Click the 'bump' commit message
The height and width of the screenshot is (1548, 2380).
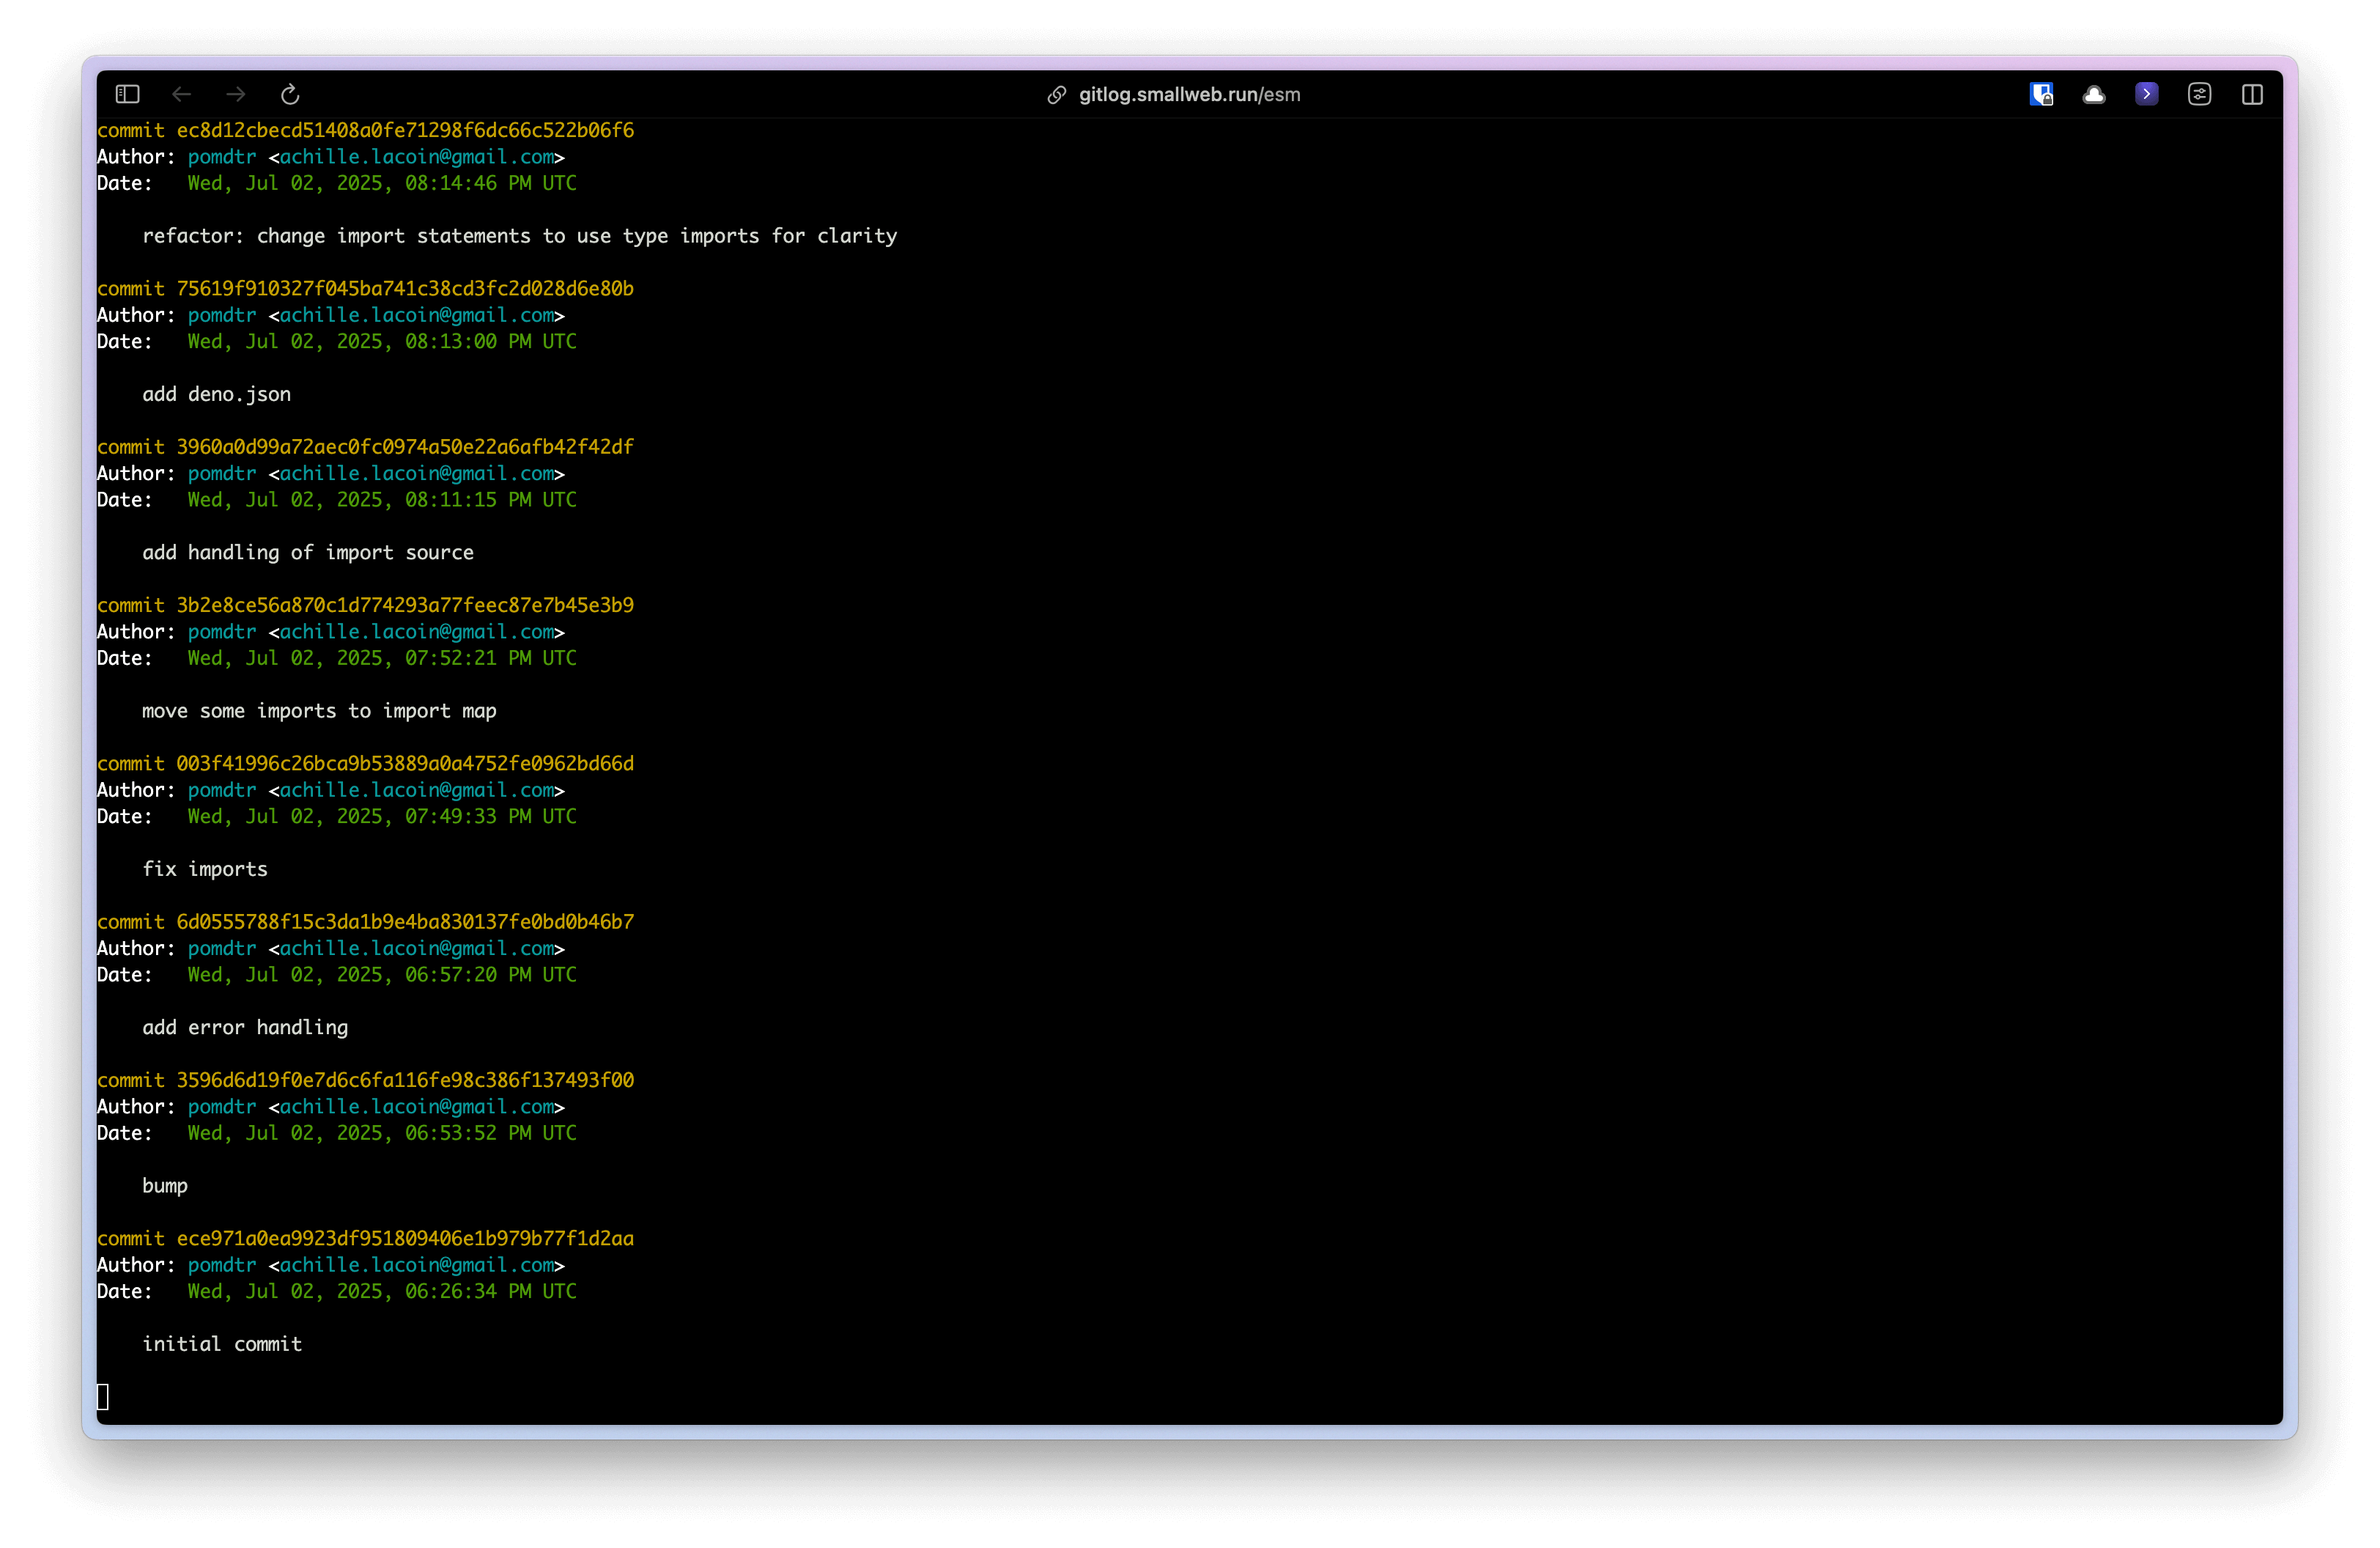click(x=165, y=1186)
